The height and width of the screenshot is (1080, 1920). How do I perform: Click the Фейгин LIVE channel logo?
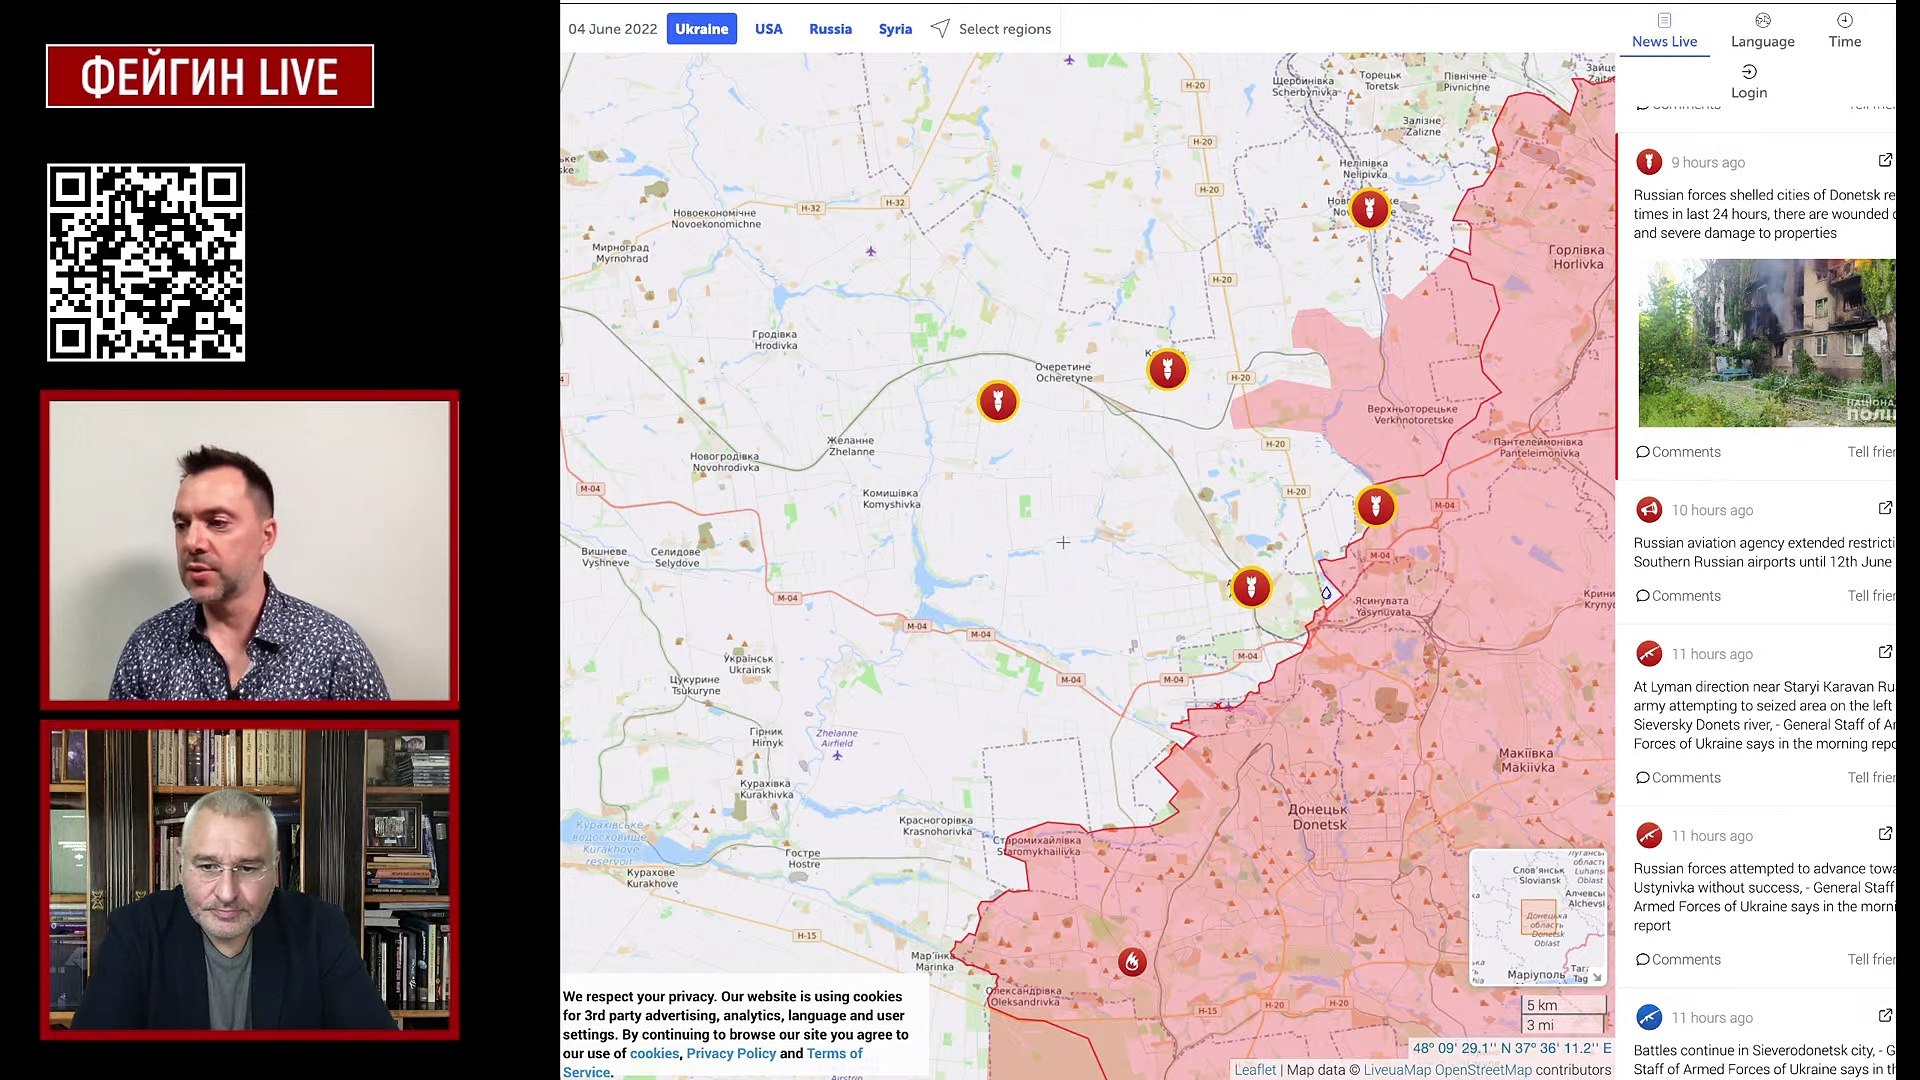[209, 76]
